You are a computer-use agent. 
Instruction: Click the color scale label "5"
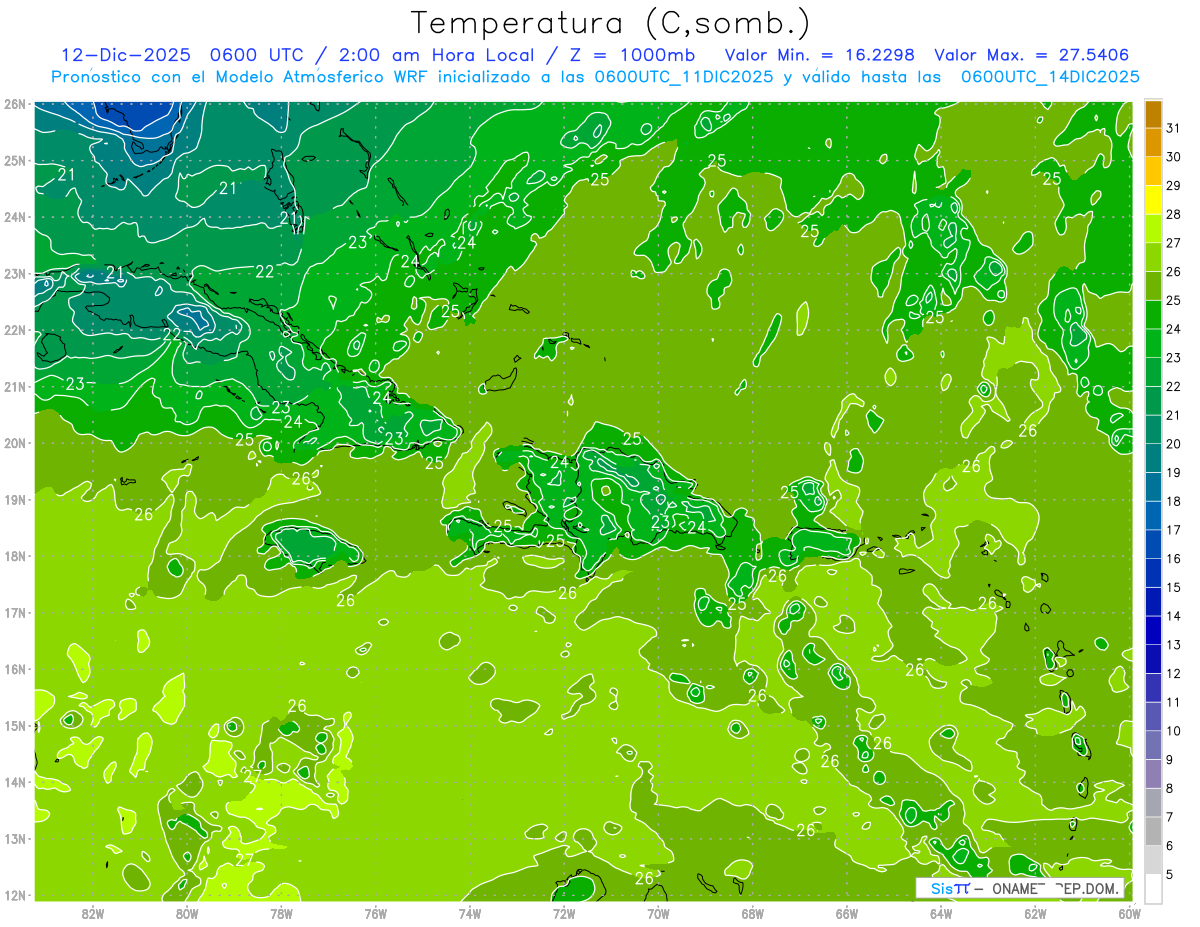(x=1170, y=874)
